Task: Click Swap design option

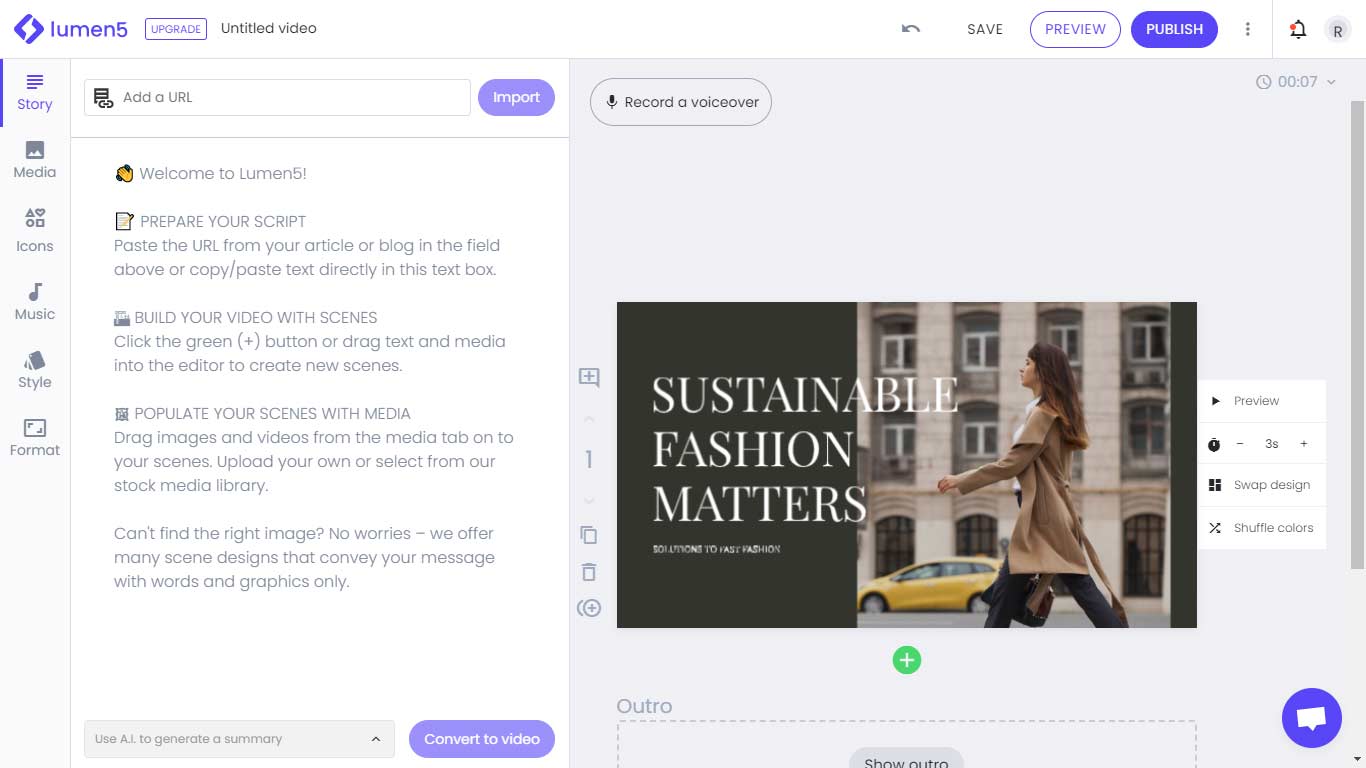Action: [1262, 485]
